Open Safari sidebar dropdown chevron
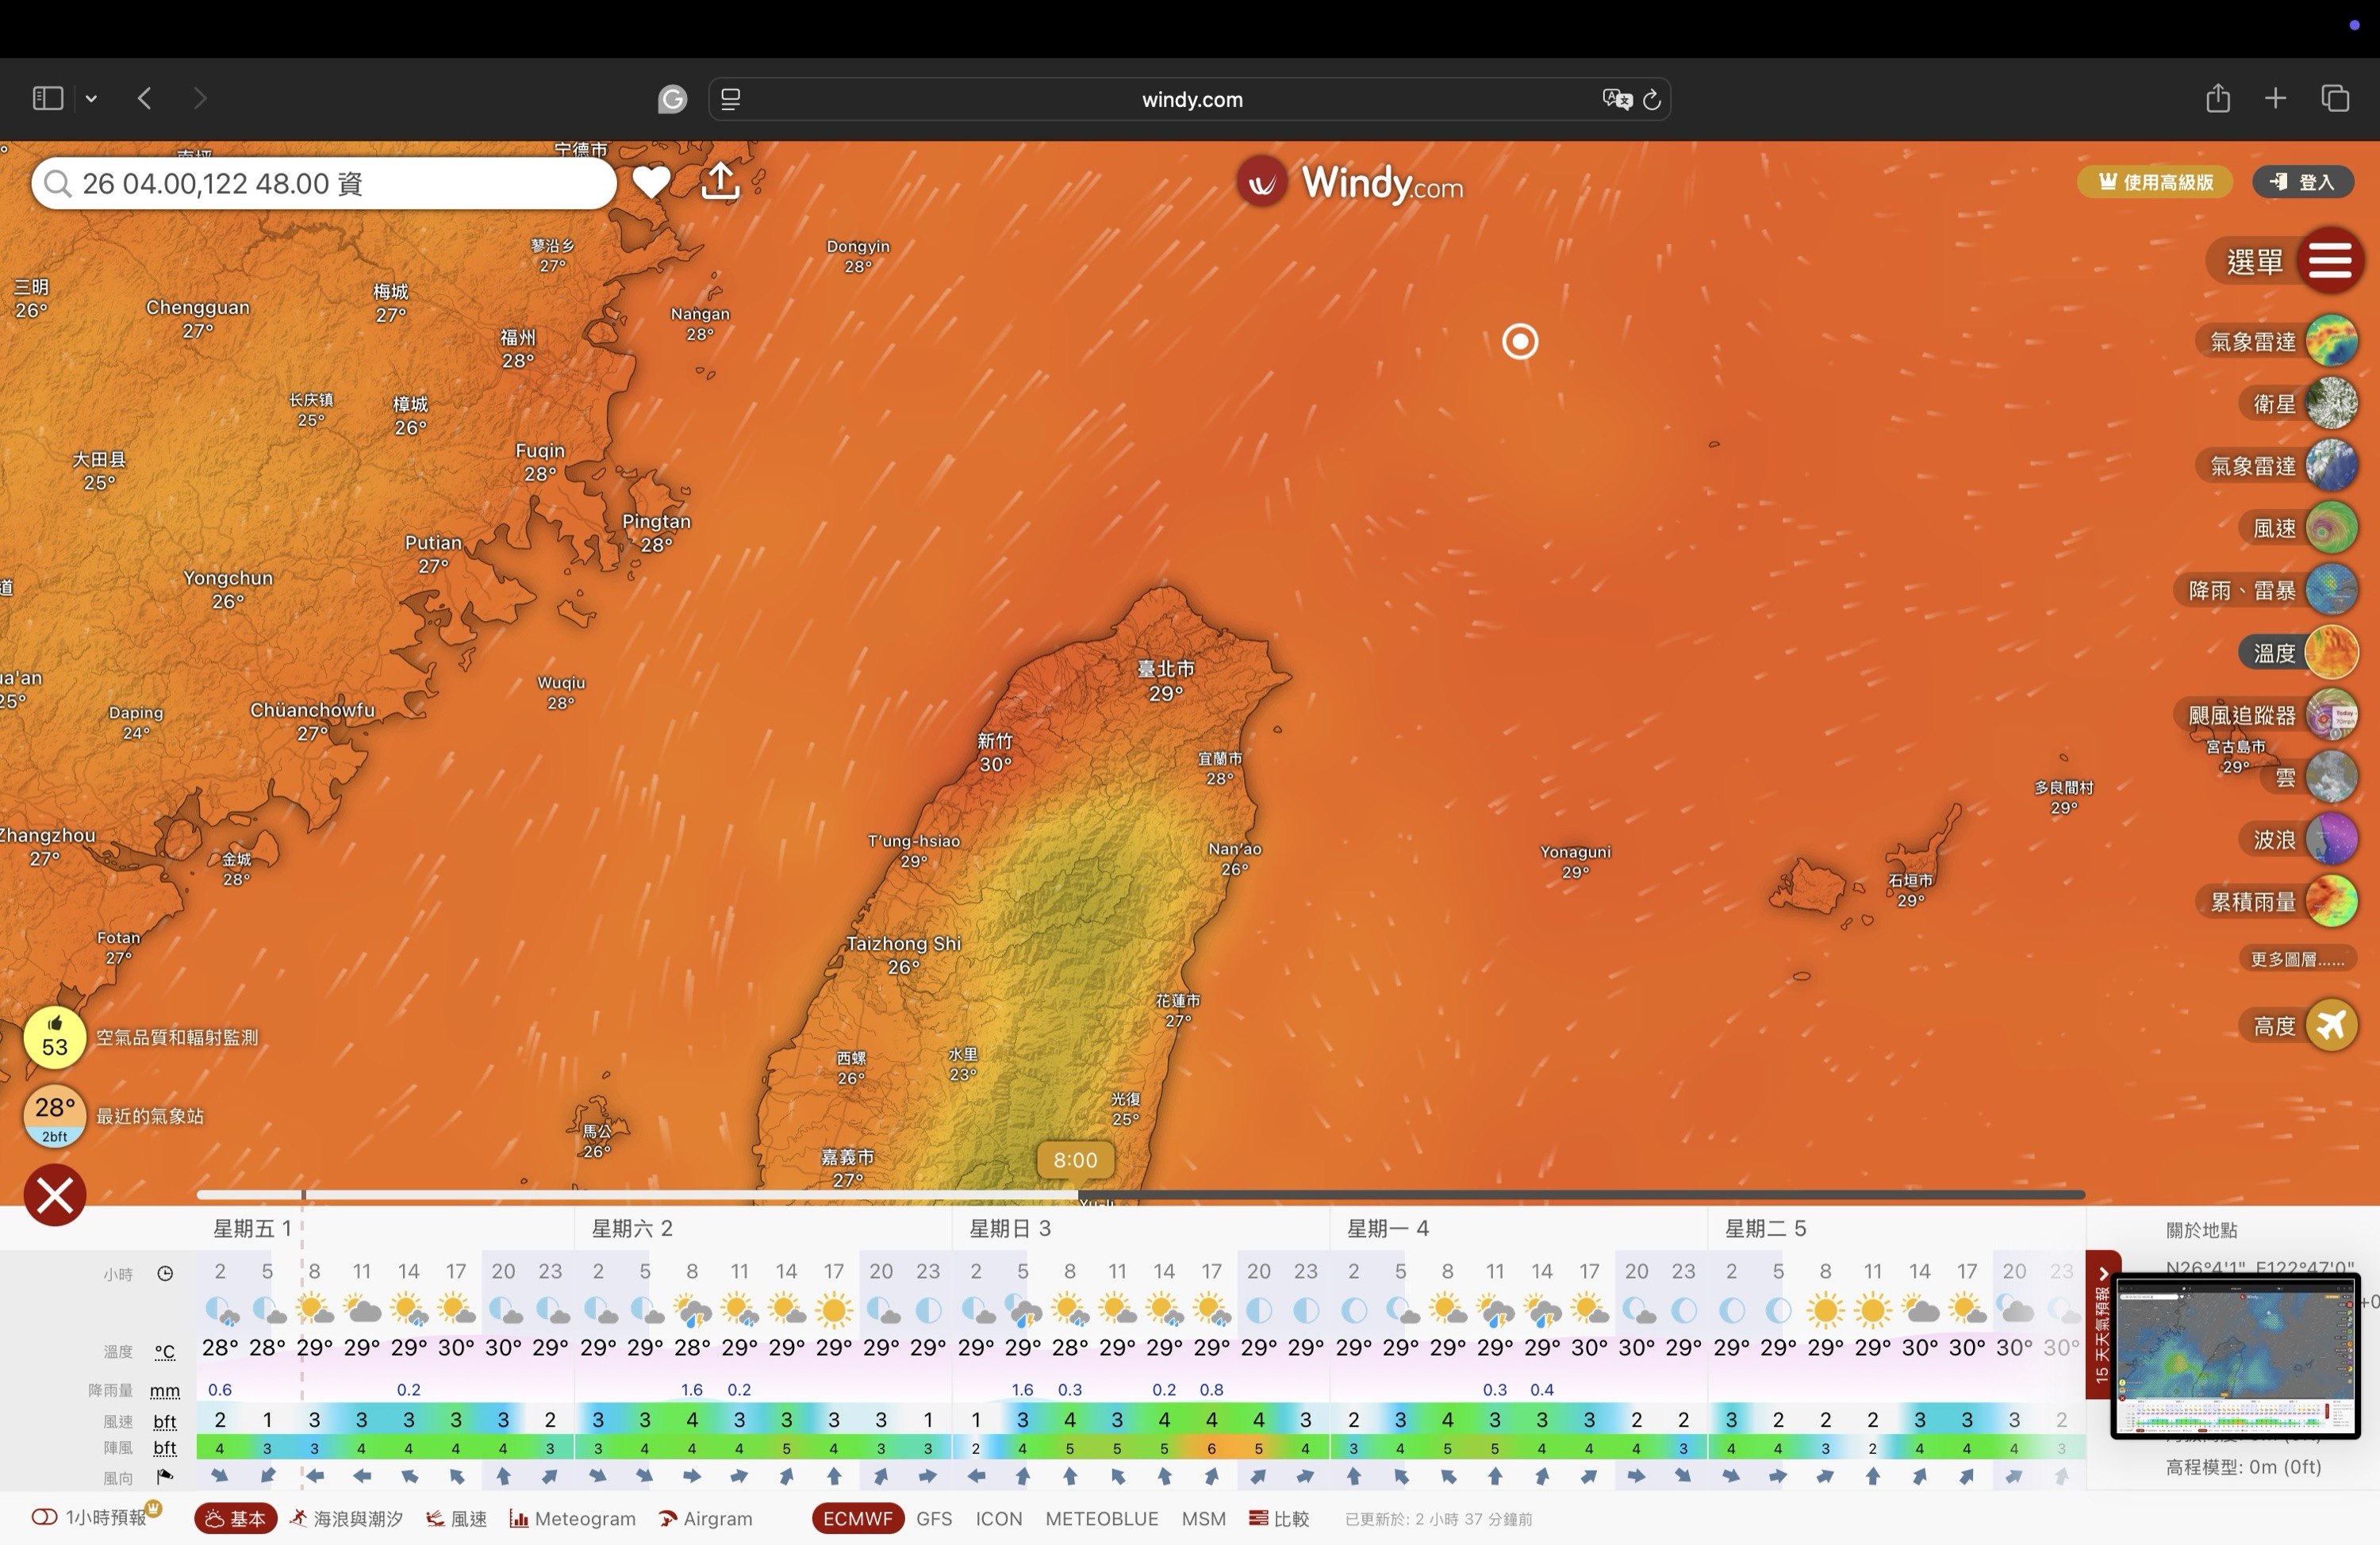This screenshot has height=1545, width=2380. pyautogui.click(x=91, y=98)
